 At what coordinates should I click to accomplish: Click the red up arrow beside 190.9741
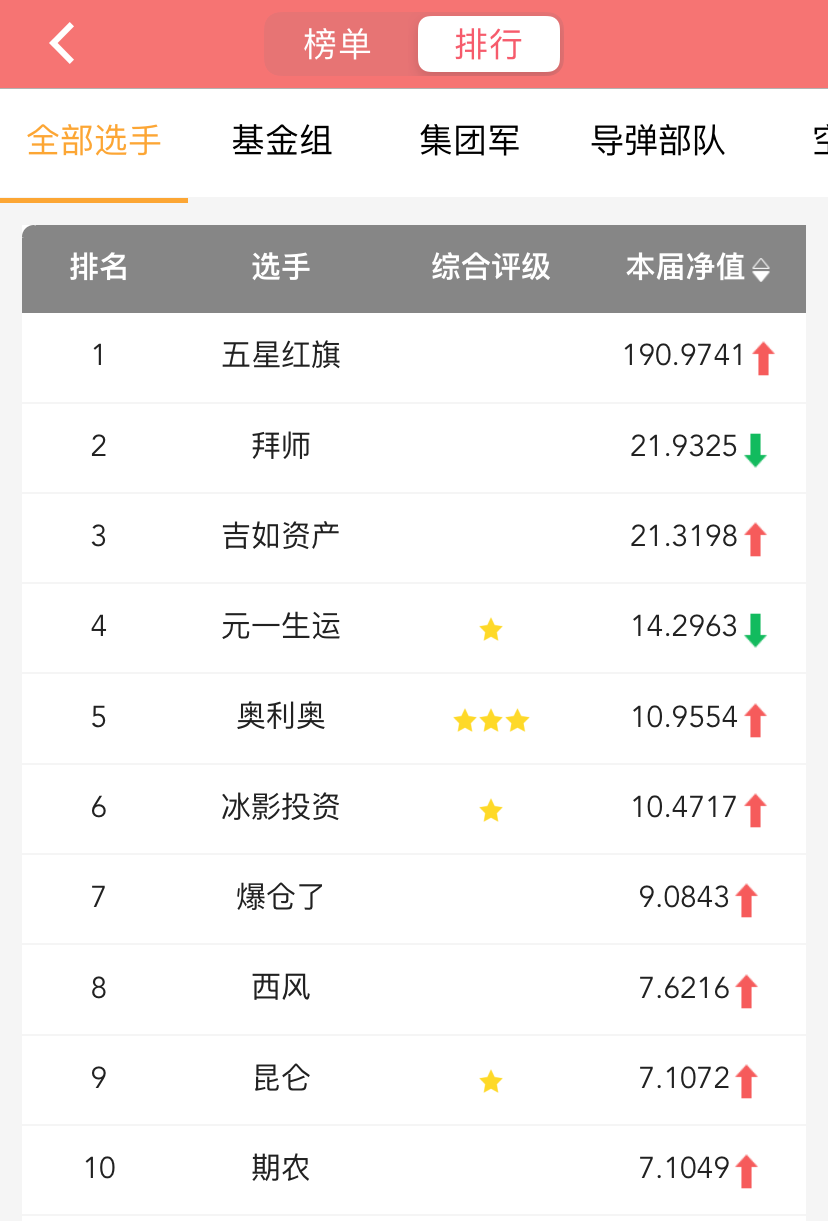click(764, 358)
